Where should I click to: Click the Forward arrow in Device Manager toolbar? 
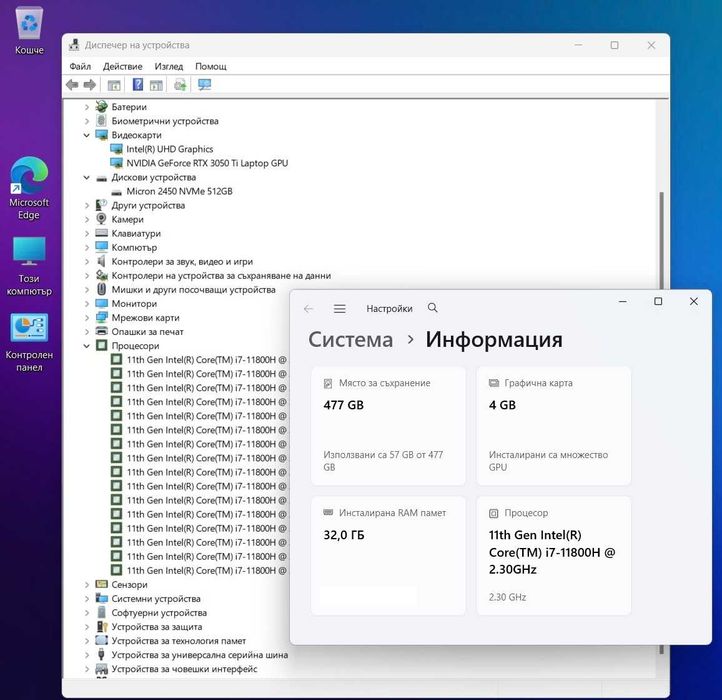pos(89,85)
